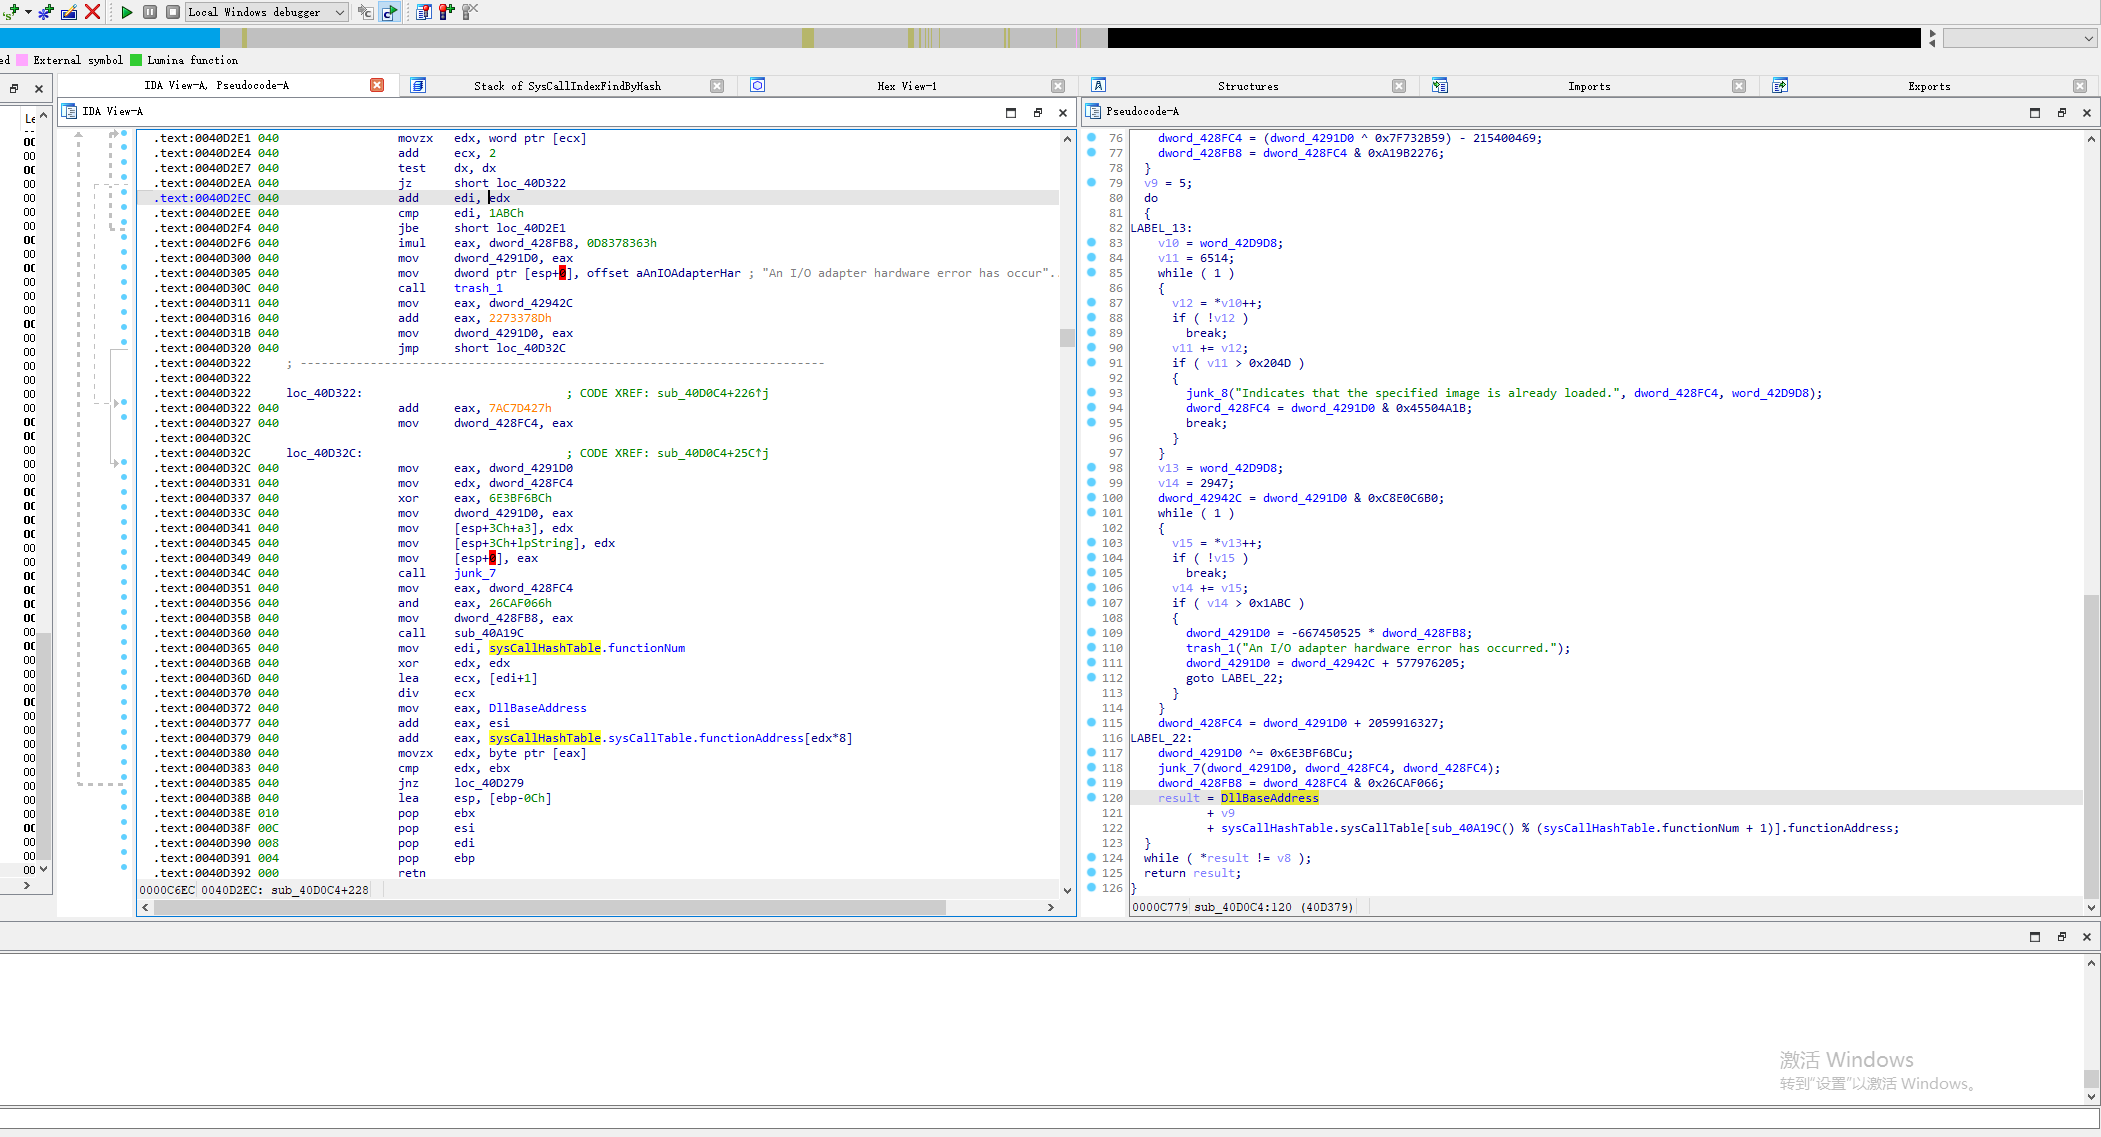Float the Pseudocode-A panel

[2061, 113]
